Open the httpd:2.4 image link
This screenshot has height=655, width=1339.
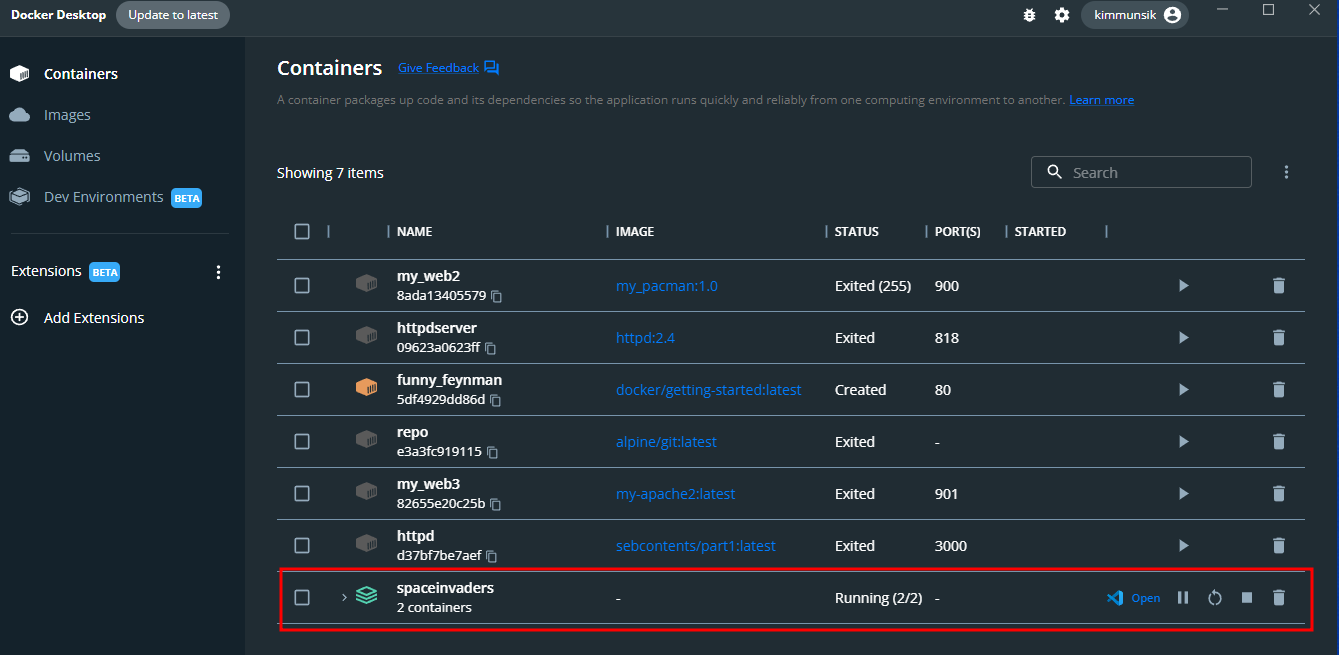pyautogui.click(x=645, y=338)
